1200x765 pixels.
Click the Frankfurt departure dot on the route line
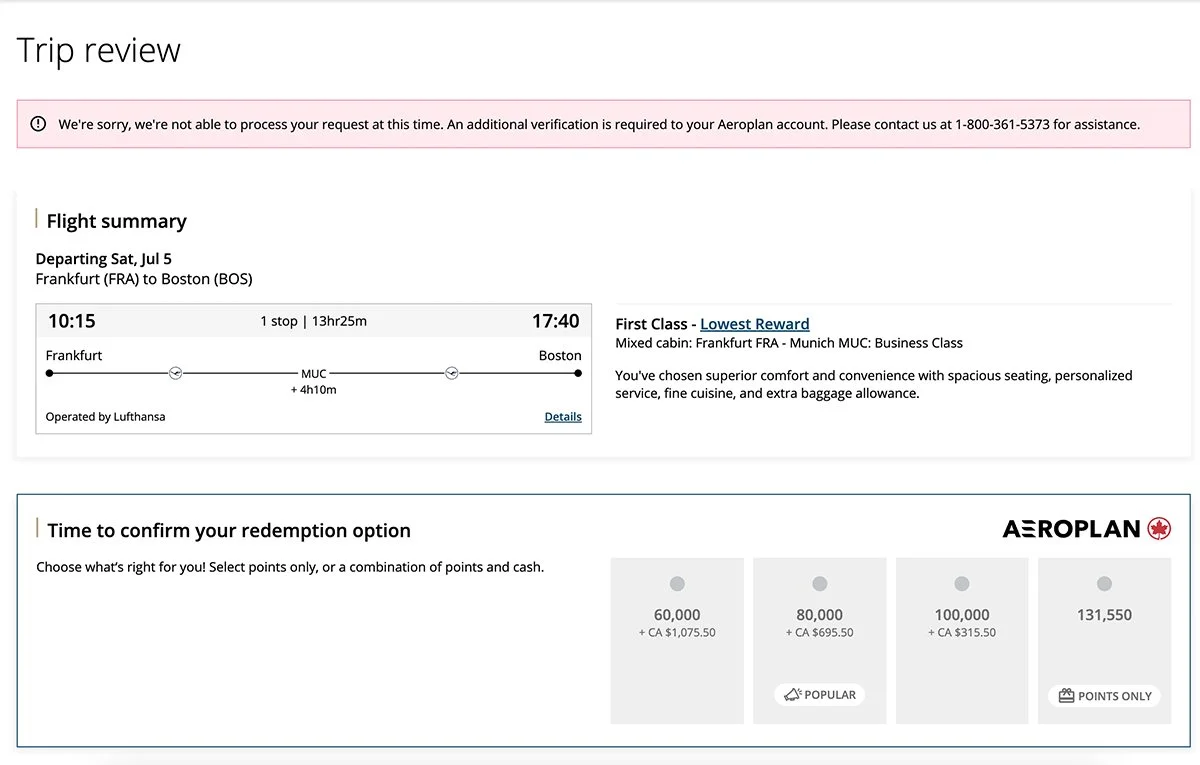pos(50,373)
